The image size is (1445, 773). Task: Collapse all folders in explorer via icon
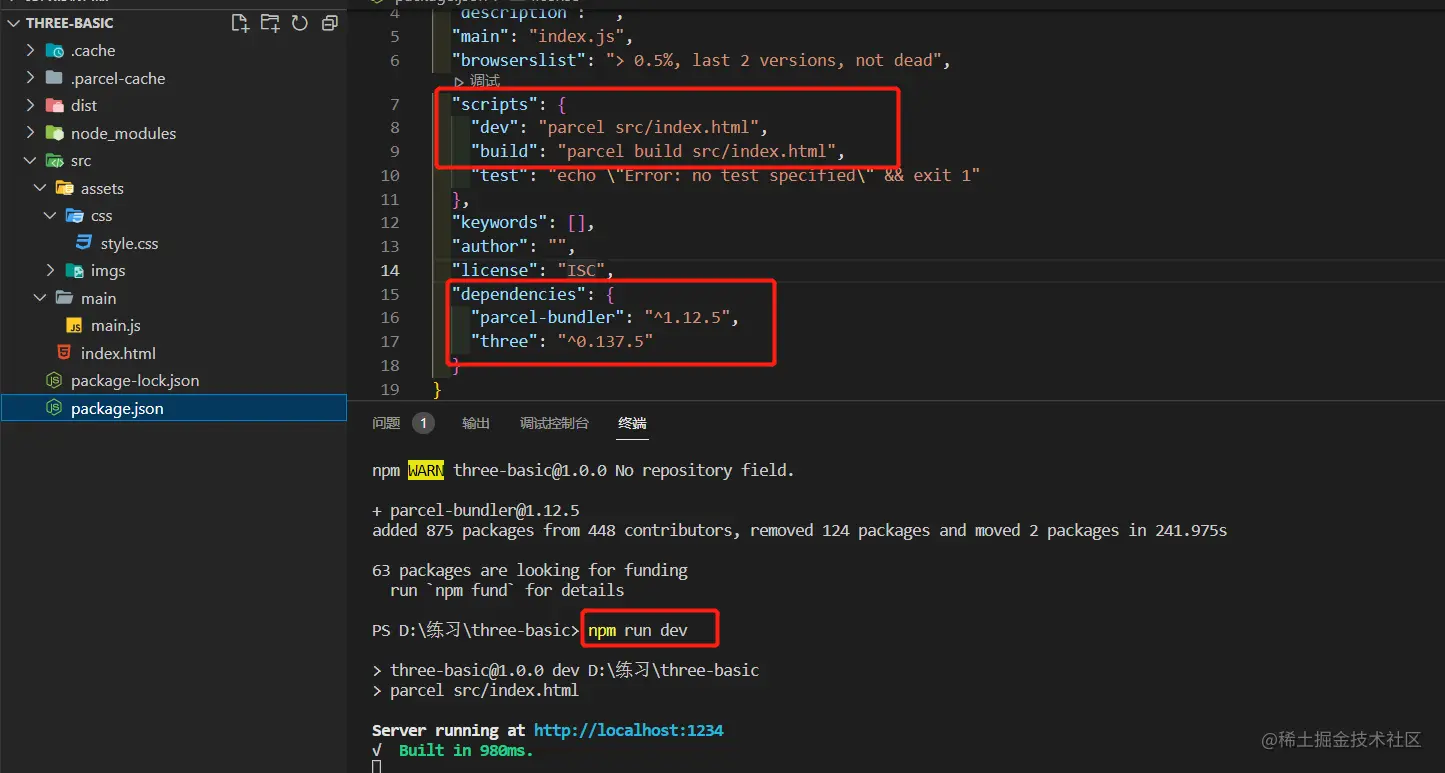click(329, 23)
